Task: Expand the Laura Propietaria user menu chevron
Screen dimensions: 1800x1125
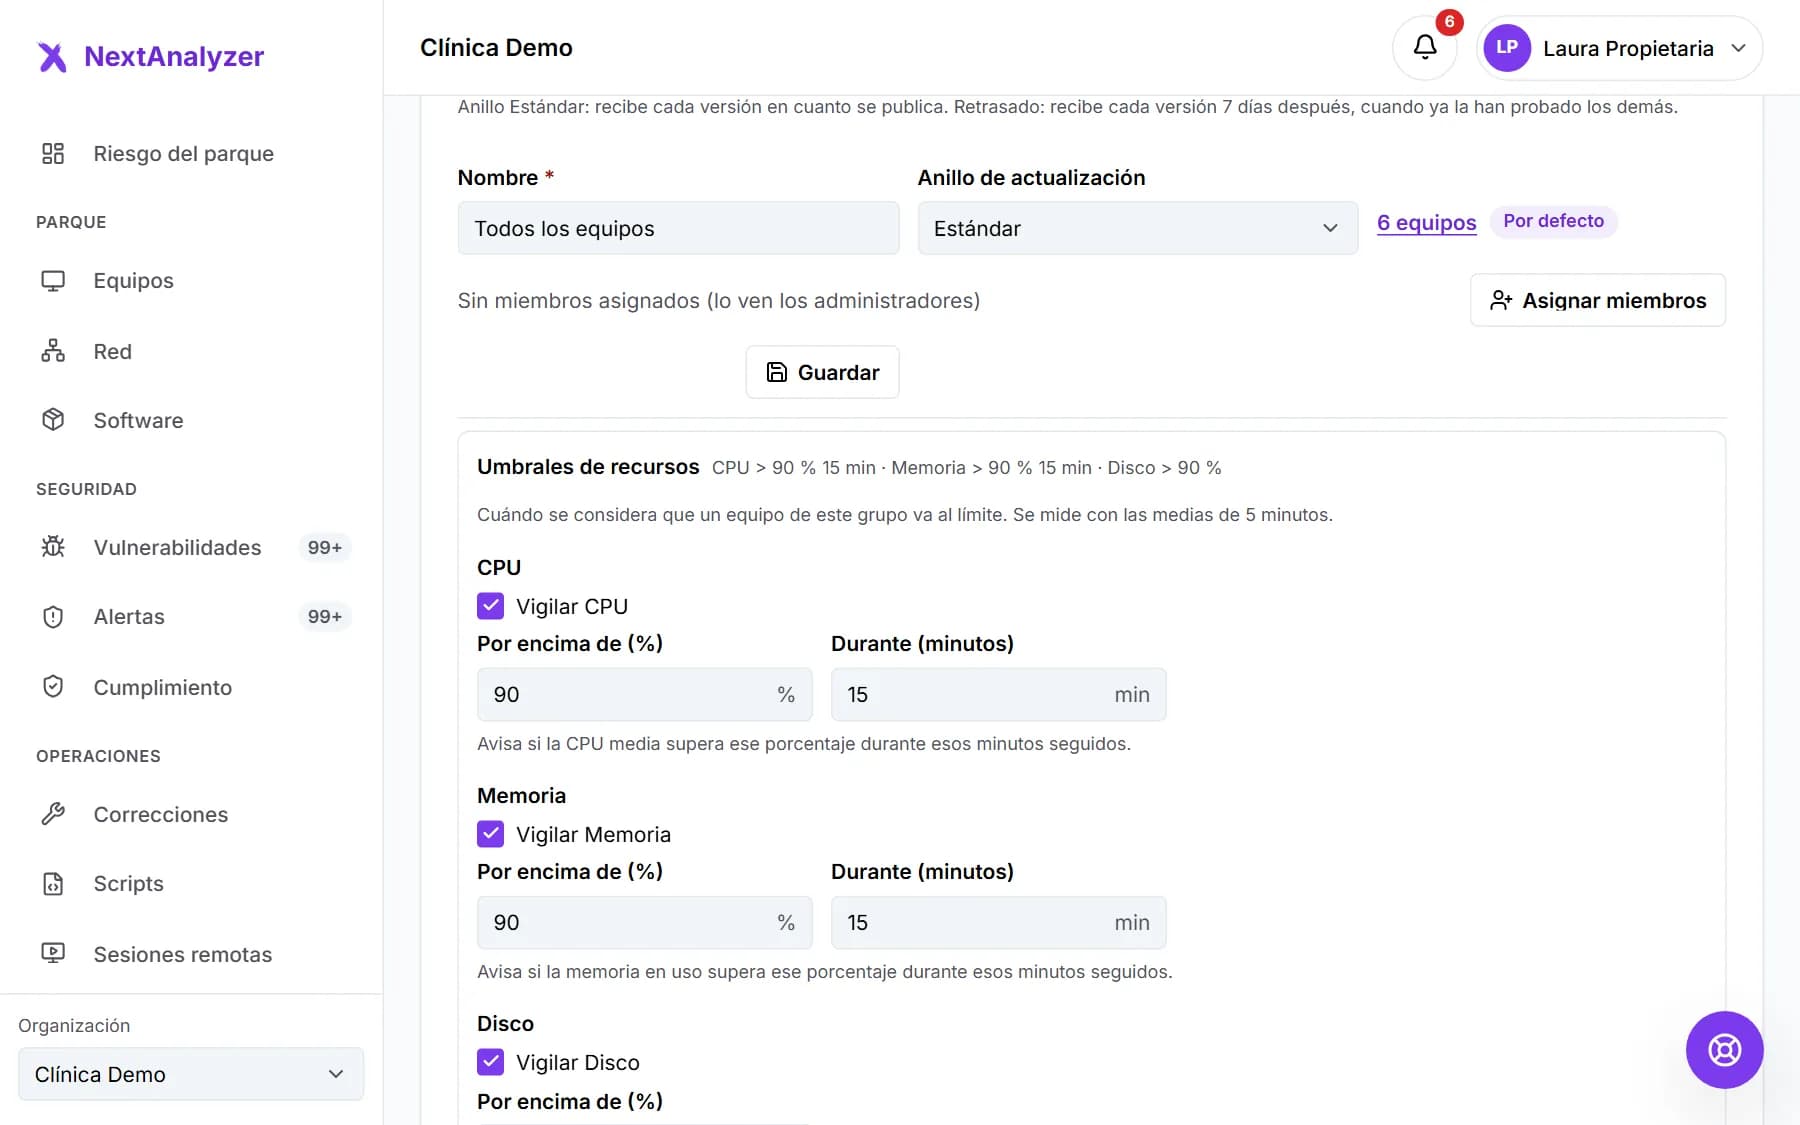Action: click(1739, 48)
